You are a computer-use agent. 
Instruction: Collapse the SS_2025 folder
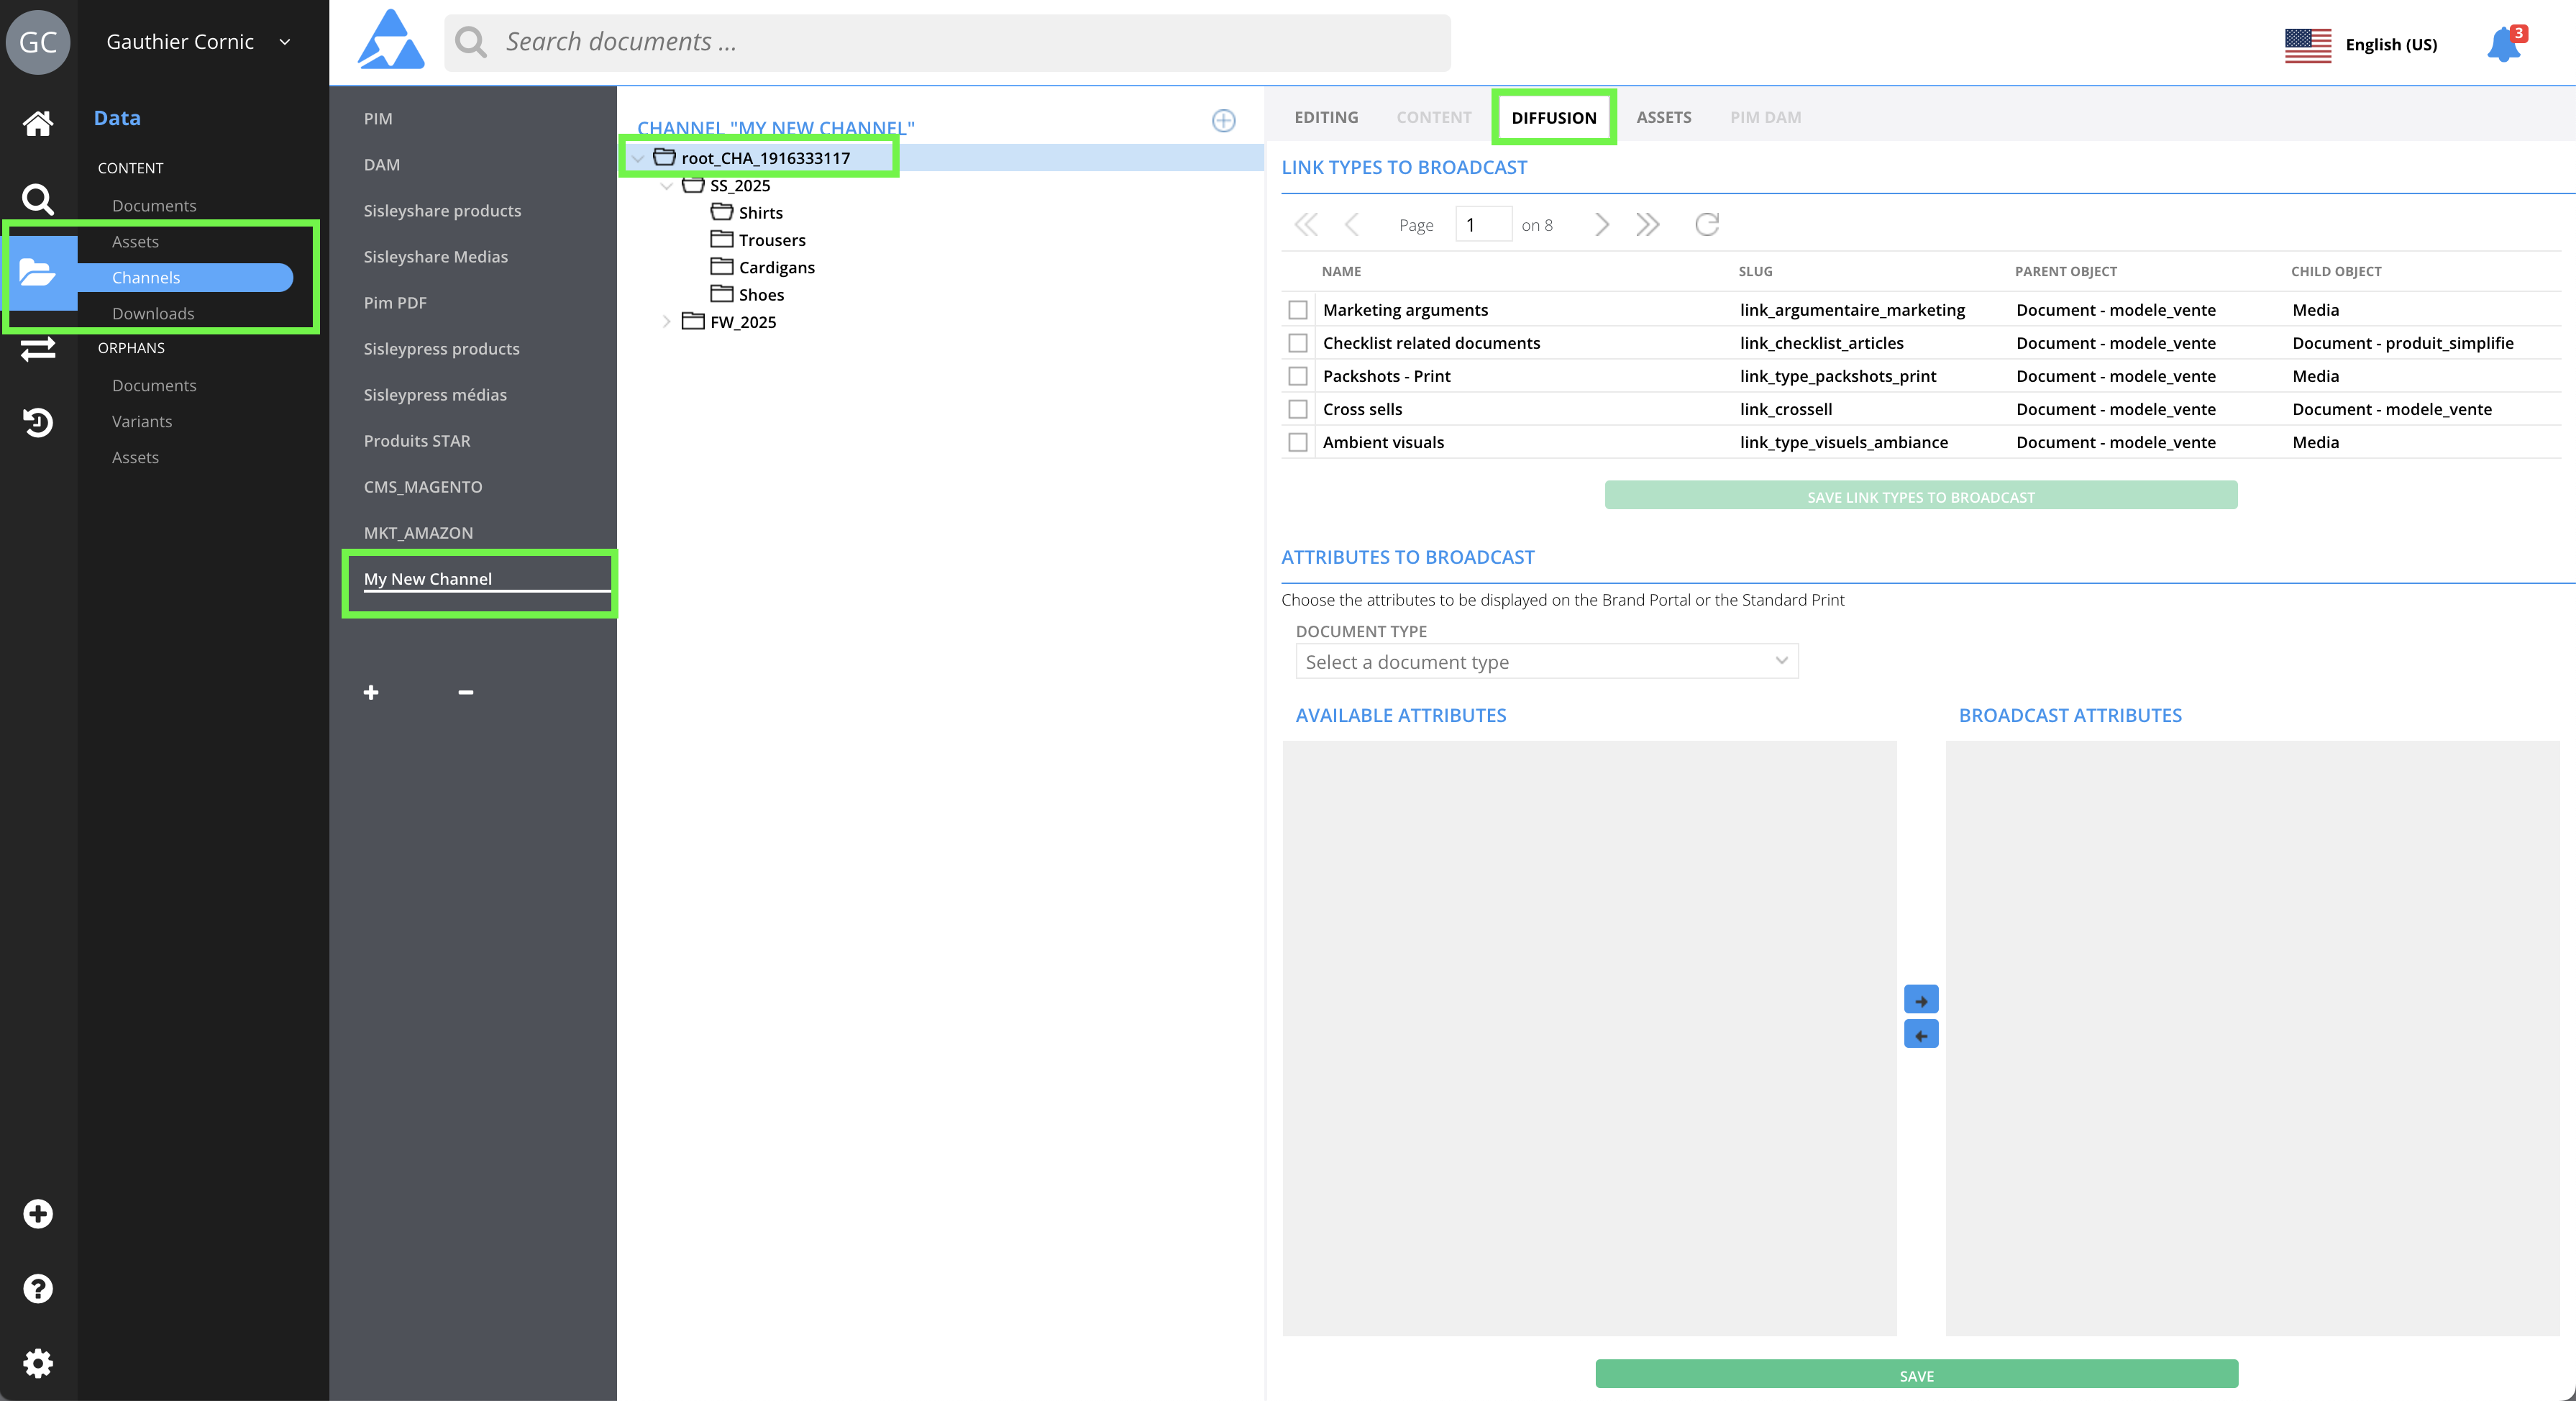(x=666, y=186)
